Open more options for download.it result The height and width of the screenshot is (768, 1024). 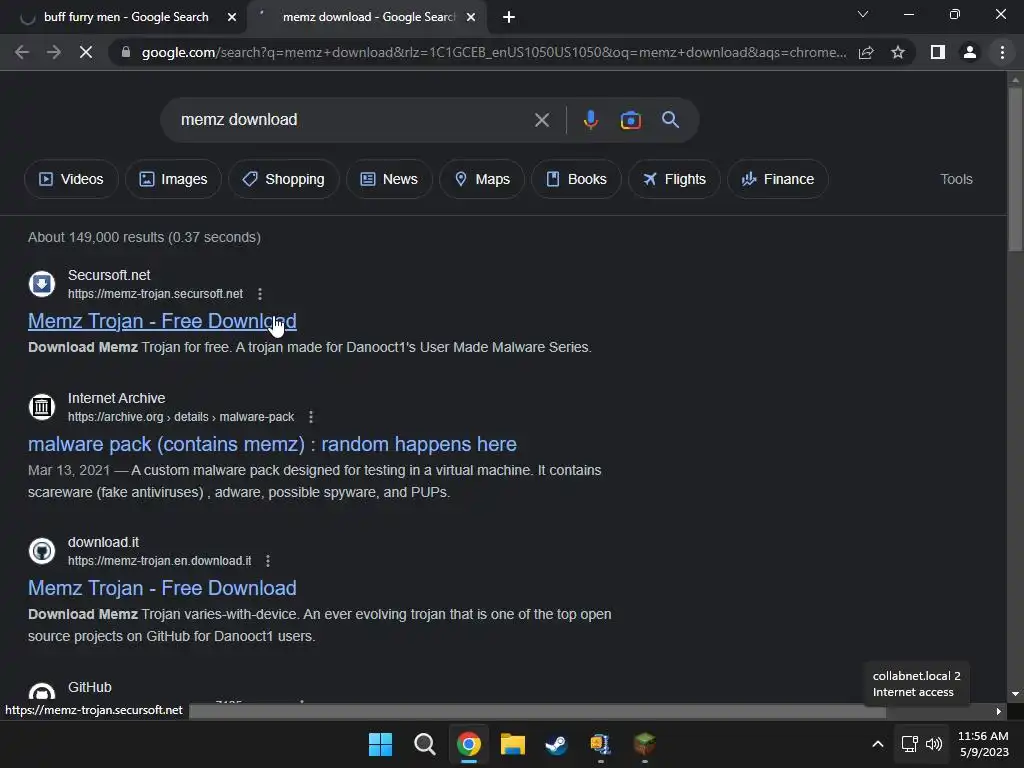pos(268,561)
